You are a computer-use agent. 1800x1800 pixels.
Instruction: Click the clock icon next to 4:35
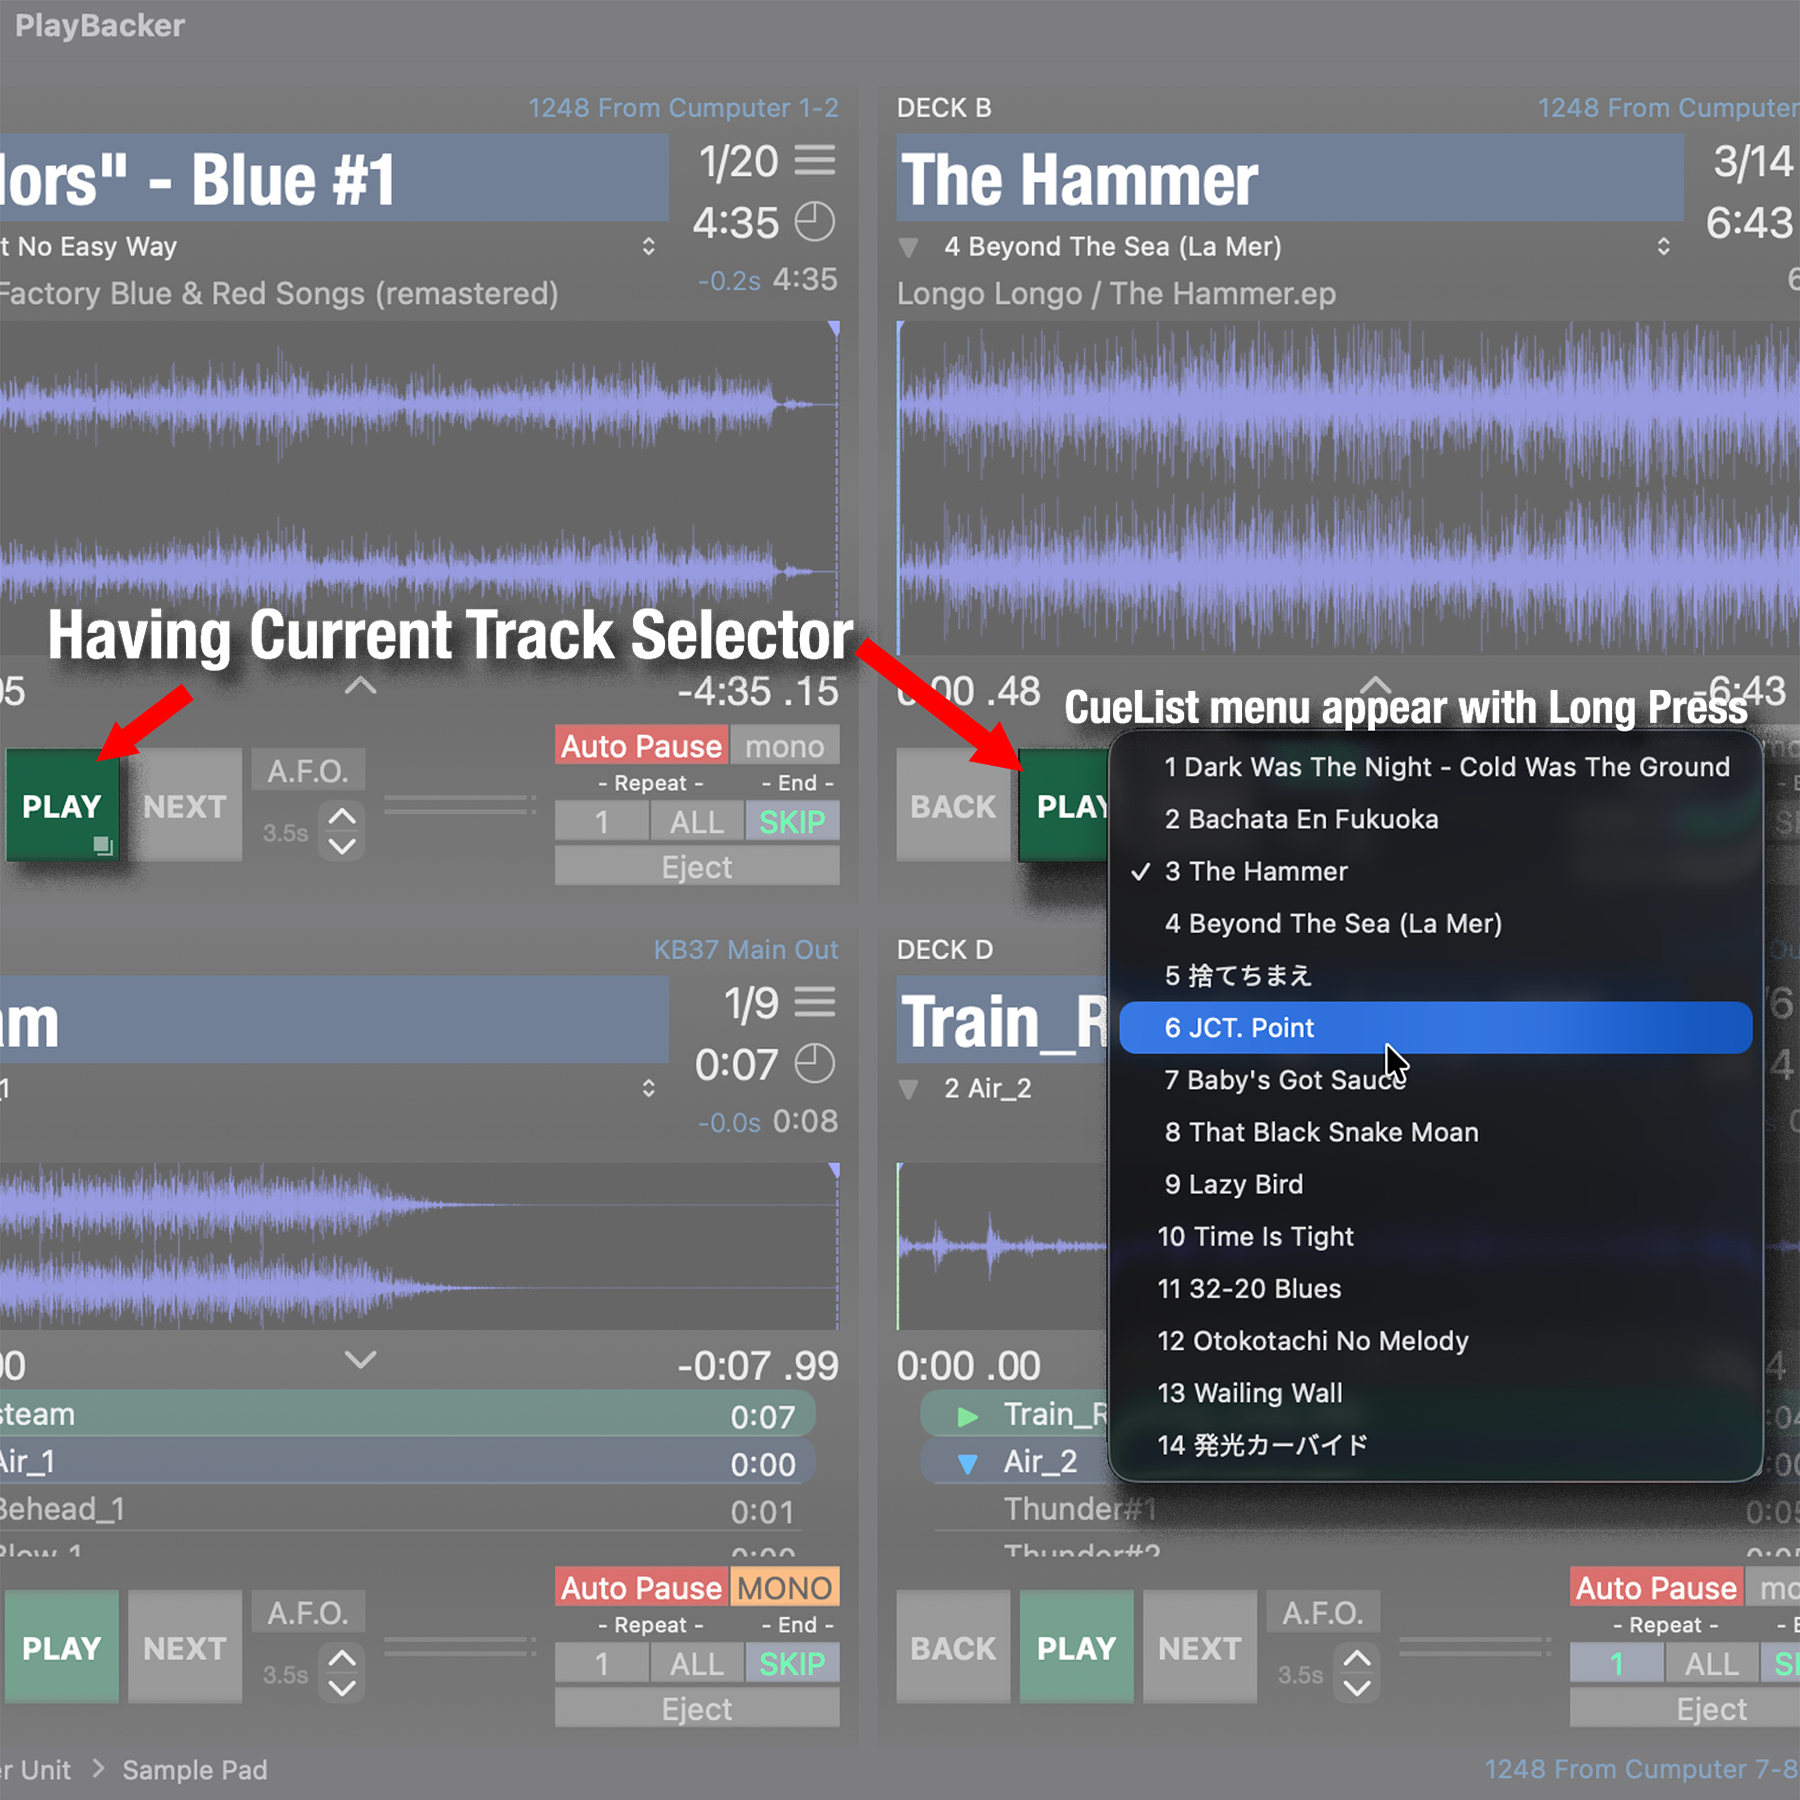(x=814, y=222)
